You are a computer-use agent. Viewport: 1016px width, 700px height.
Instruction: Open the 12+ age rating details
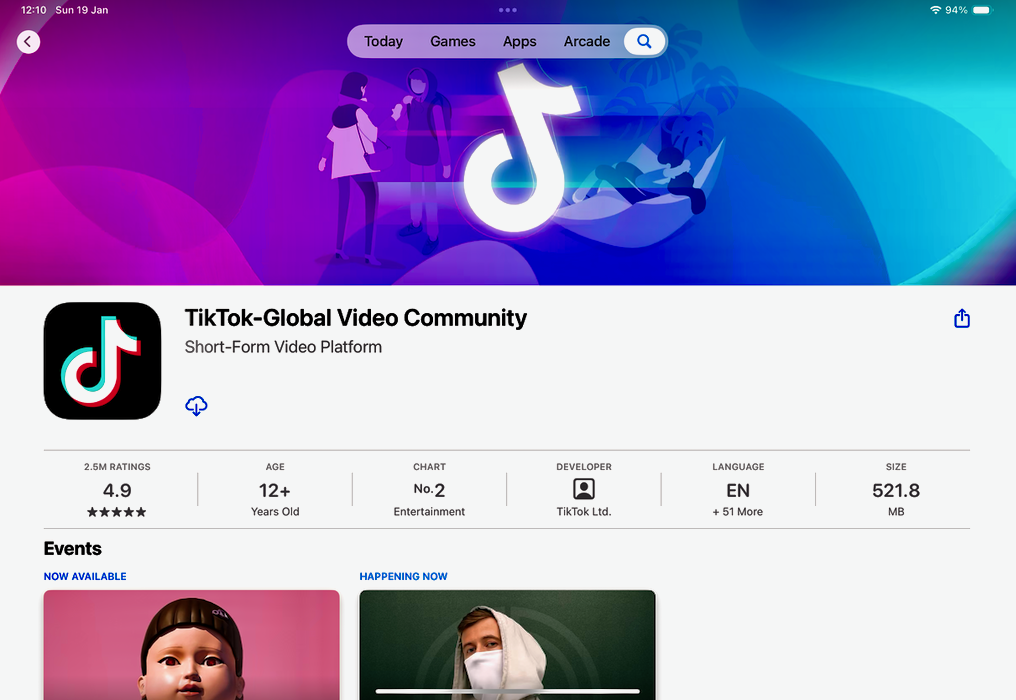(x=275, y=490)
